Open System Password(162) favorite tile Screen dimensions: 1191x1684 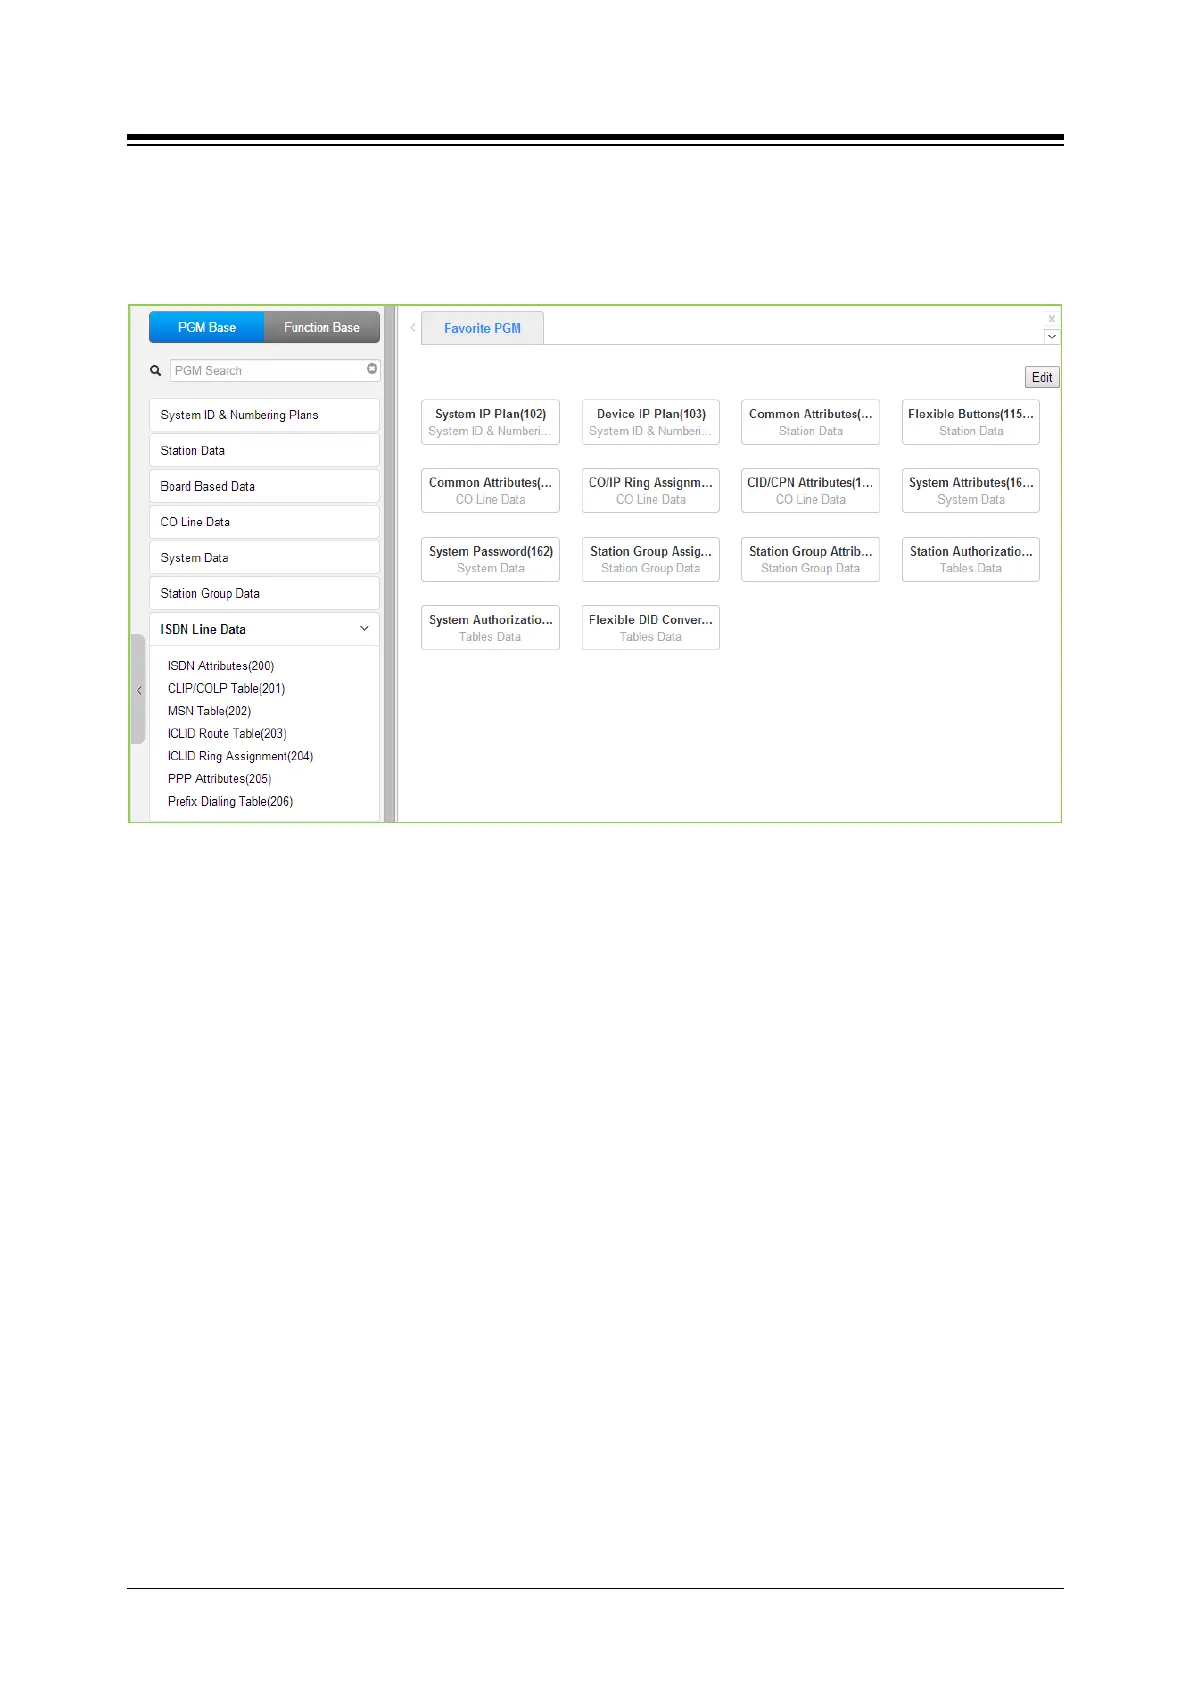click(490, 559)
